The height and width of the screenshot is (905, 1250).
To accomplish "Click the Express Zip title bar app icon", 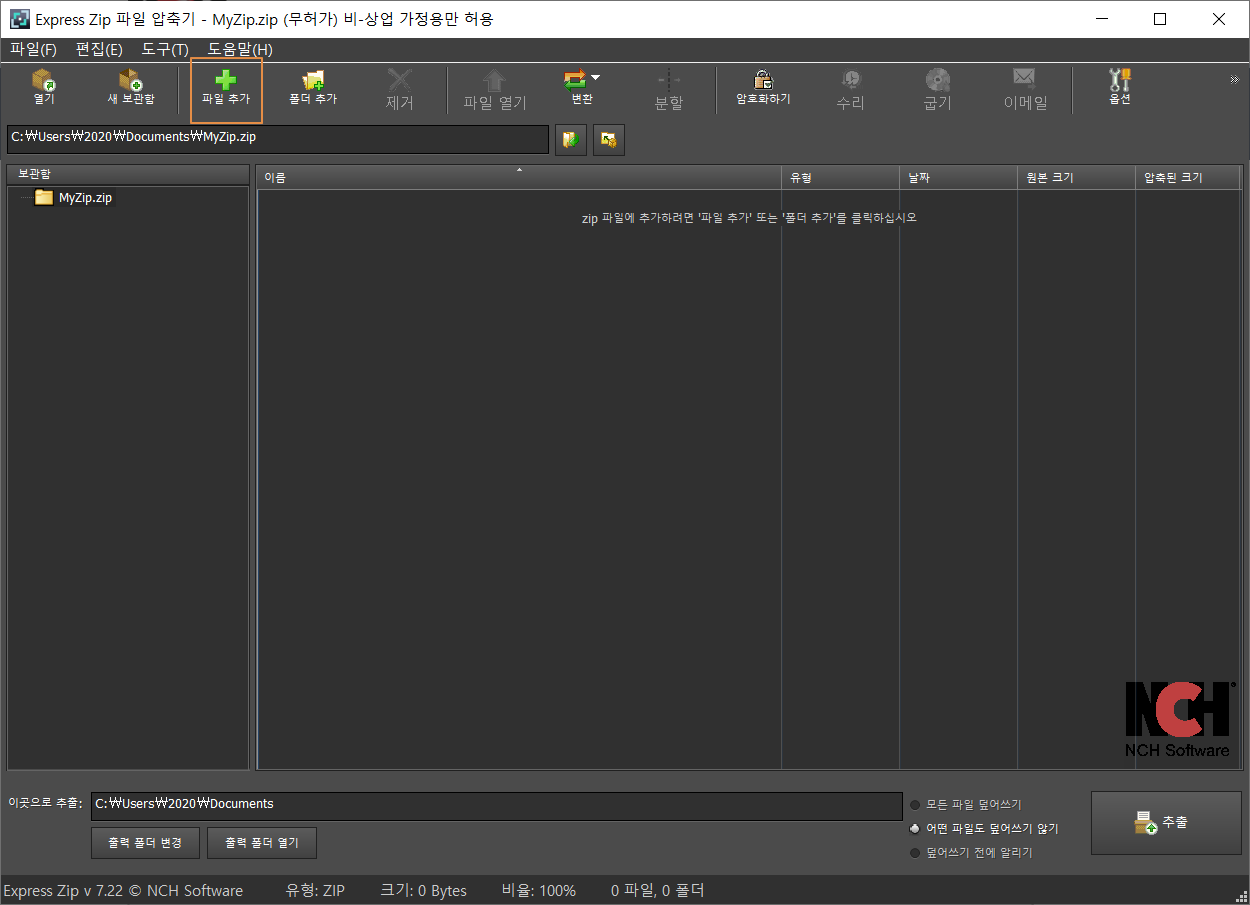I will [19, 19].
